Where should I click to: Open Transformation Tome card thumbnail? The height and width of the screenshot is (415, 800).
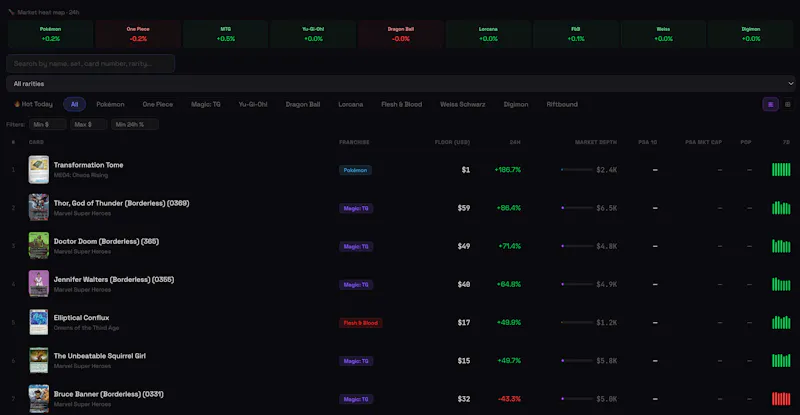click(39, 169)
